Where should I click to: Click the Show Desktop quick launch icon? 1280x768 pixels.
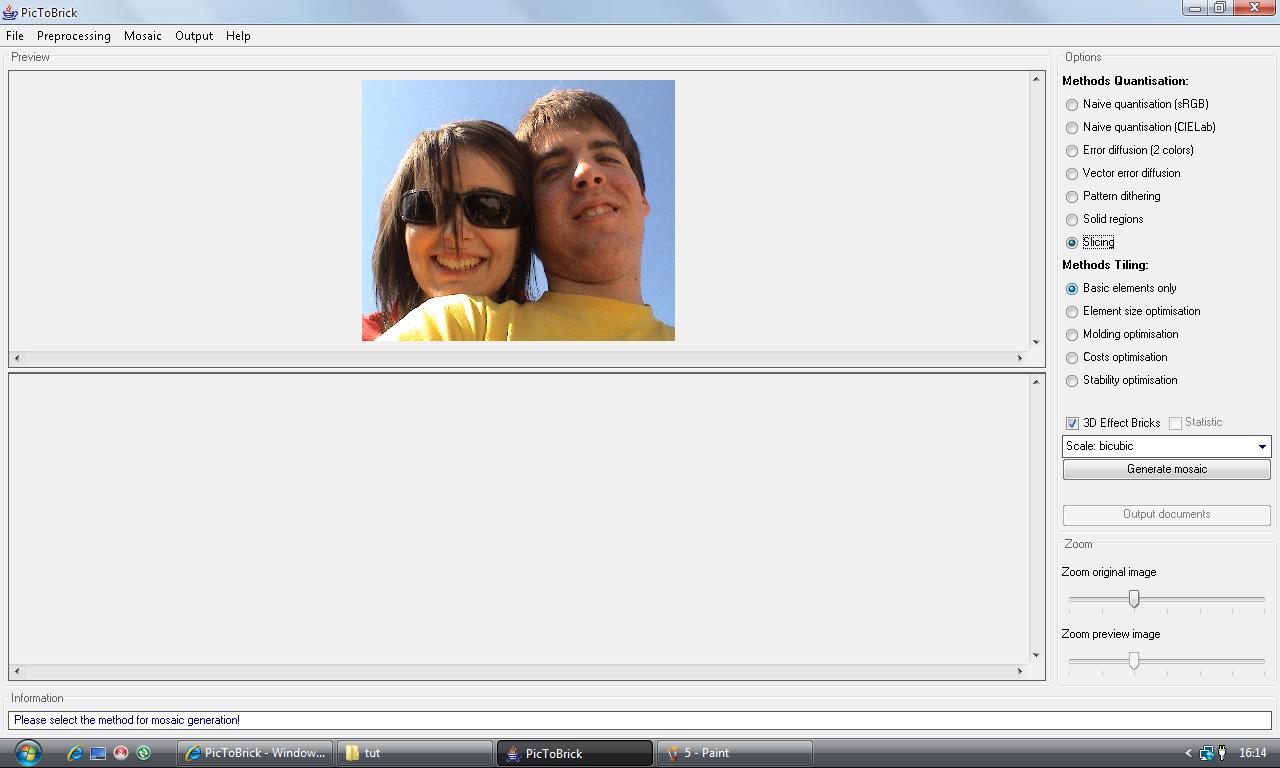click(98, 753)
